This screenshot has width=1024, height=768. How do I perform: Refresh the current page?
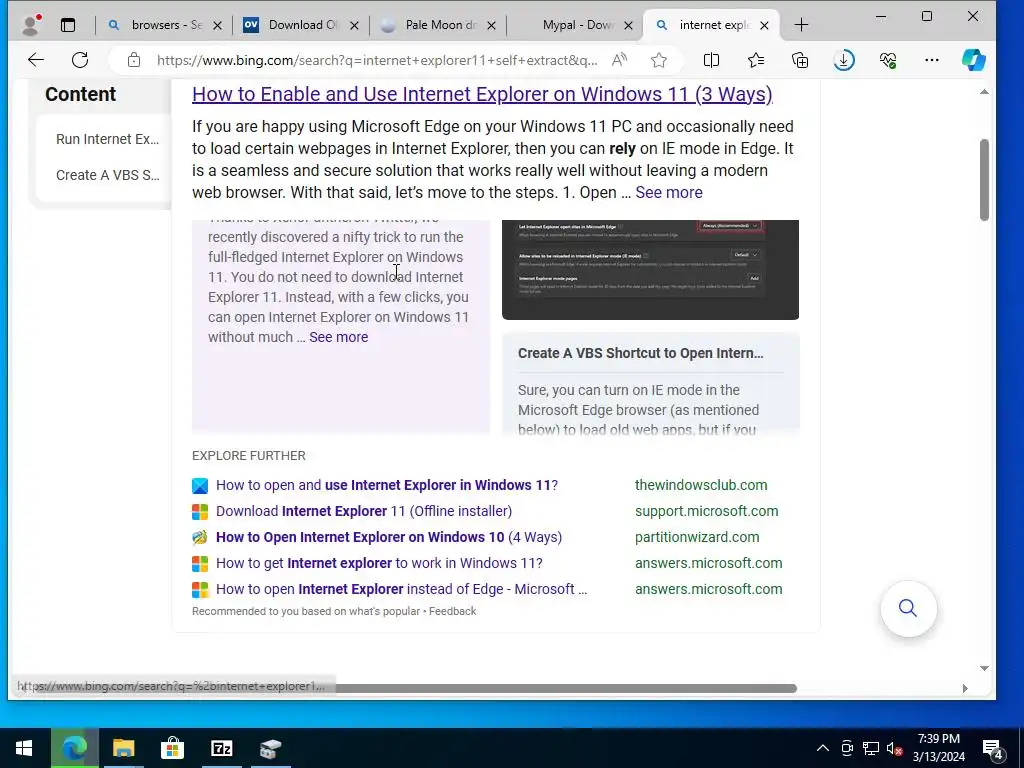[x=80, y=60]
